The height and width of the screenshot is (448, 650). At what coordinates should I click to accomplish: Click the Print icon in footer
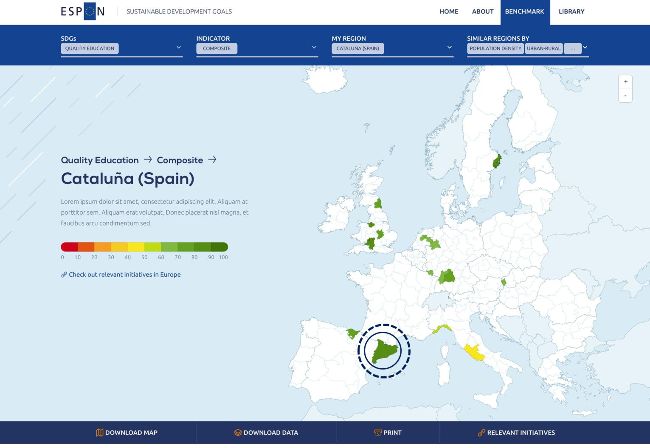[377, 433]
